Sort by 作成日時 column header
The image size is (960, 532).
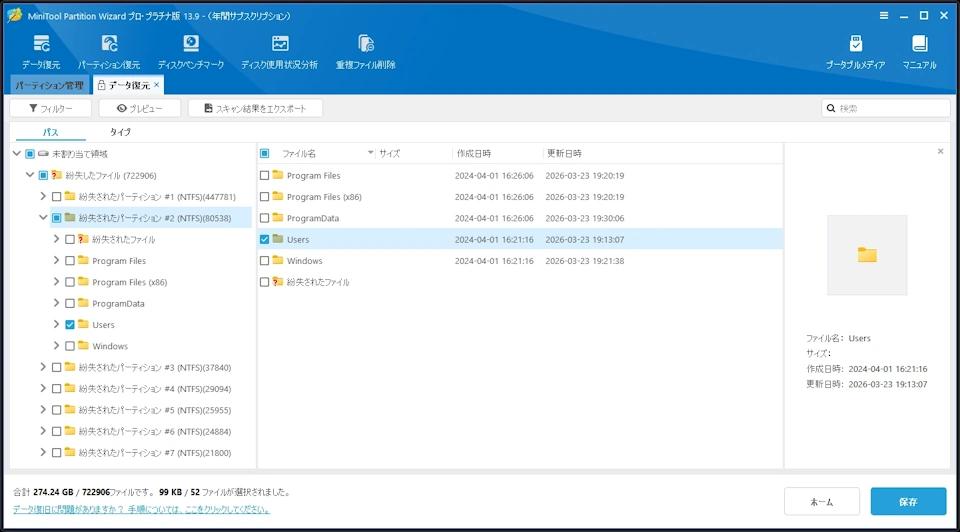click(x=474, y=154)
